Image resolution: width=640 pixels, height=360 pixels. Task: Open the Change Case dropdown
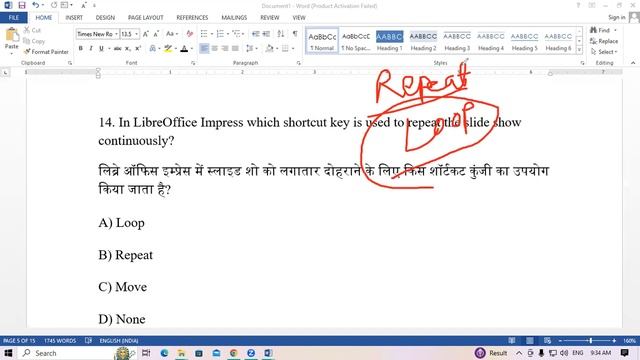pyautogui.click(x=172, y=34)
